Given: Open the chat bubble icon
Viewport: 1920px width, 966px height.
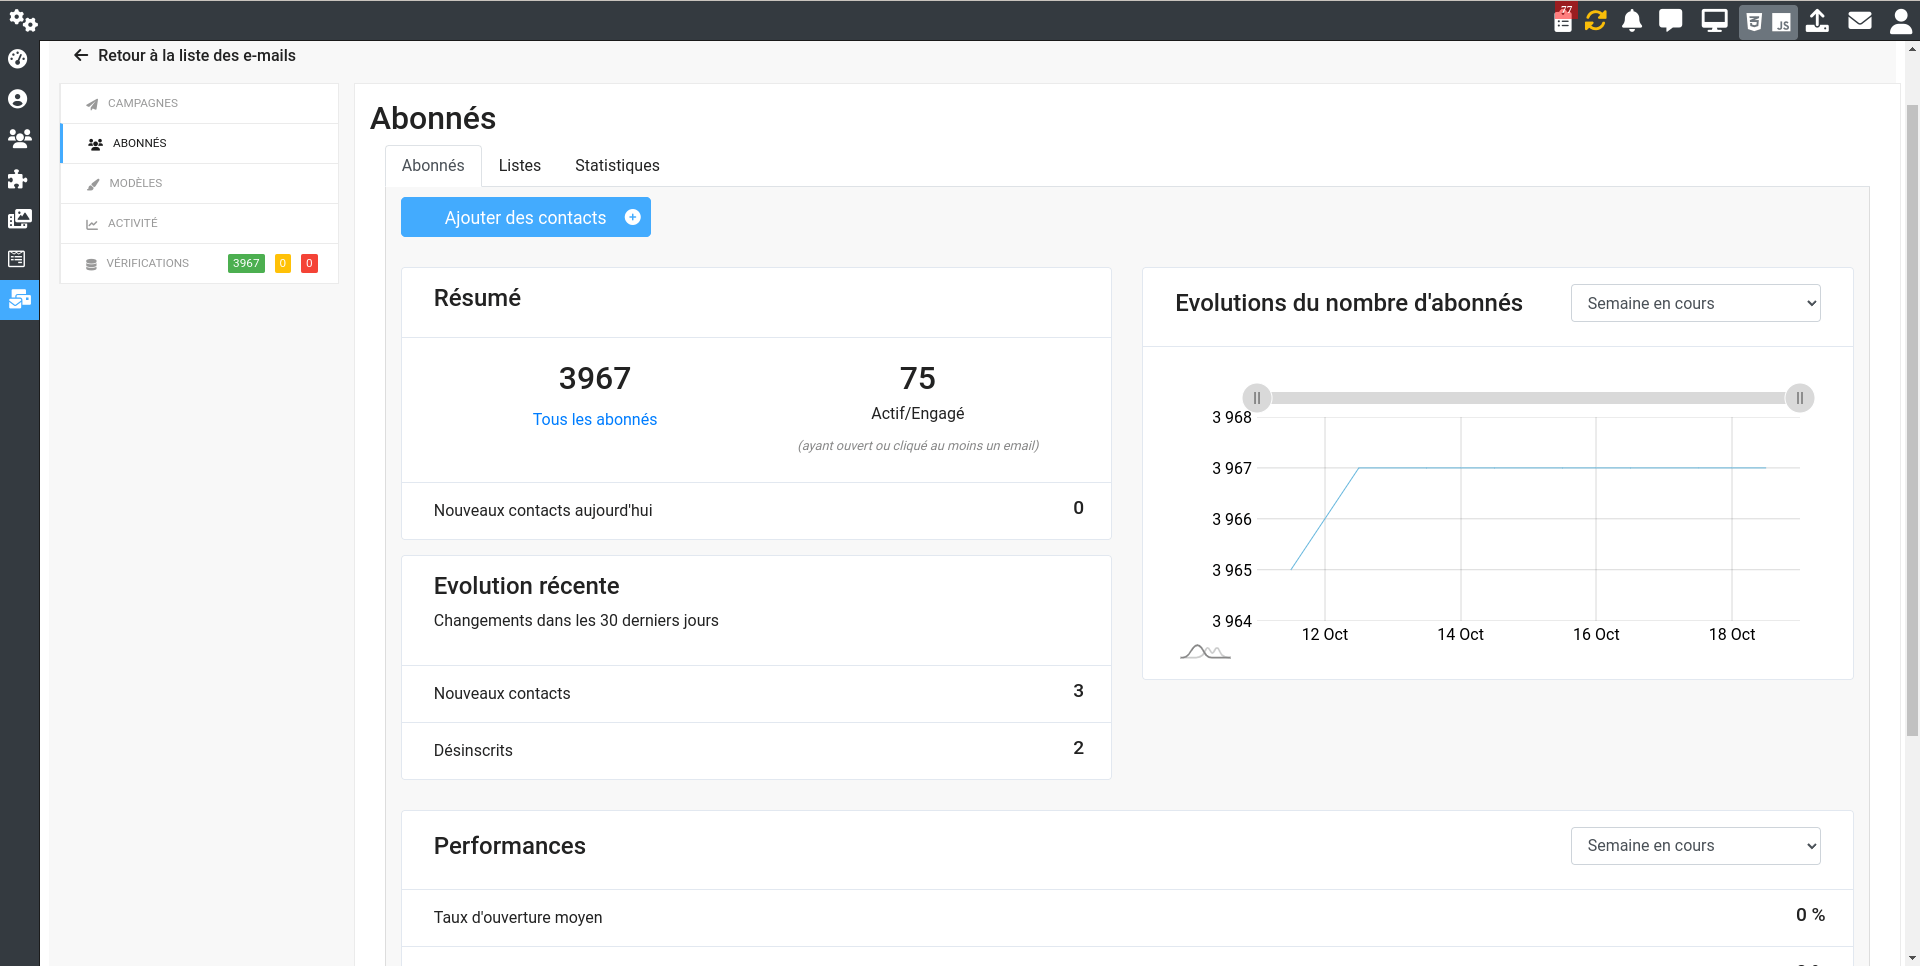Looking at the screenshot, I should (x=1670, y=20).
